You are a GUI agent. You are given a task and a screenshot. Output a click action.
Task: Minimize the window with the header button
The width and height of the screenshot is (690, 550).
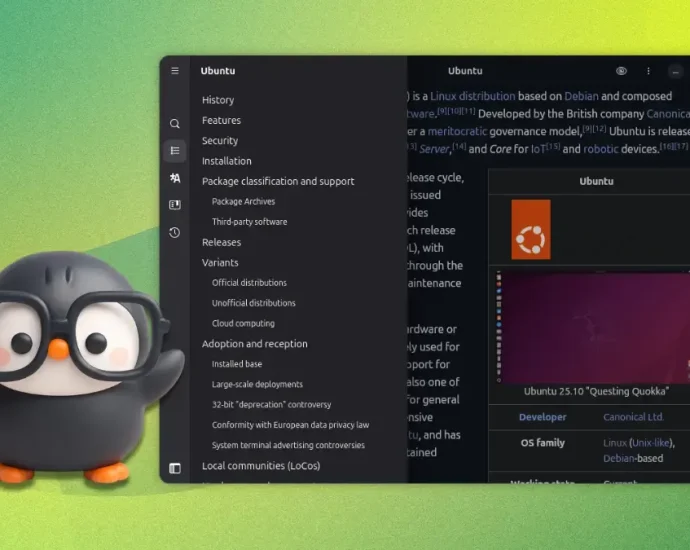[675, 71]
